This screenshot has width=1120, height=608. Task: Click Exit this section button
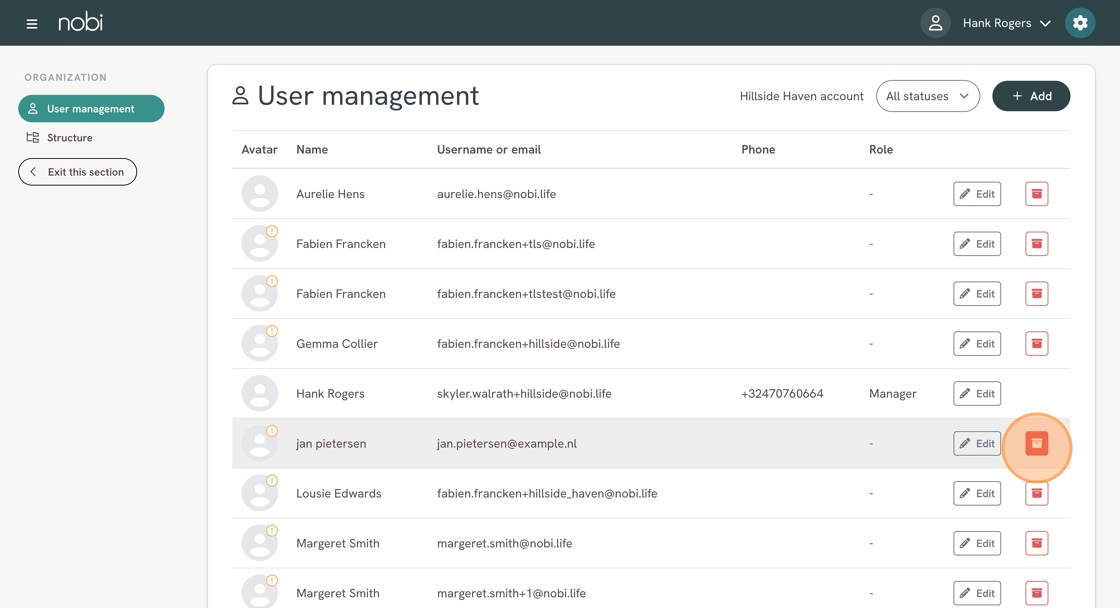77,171
